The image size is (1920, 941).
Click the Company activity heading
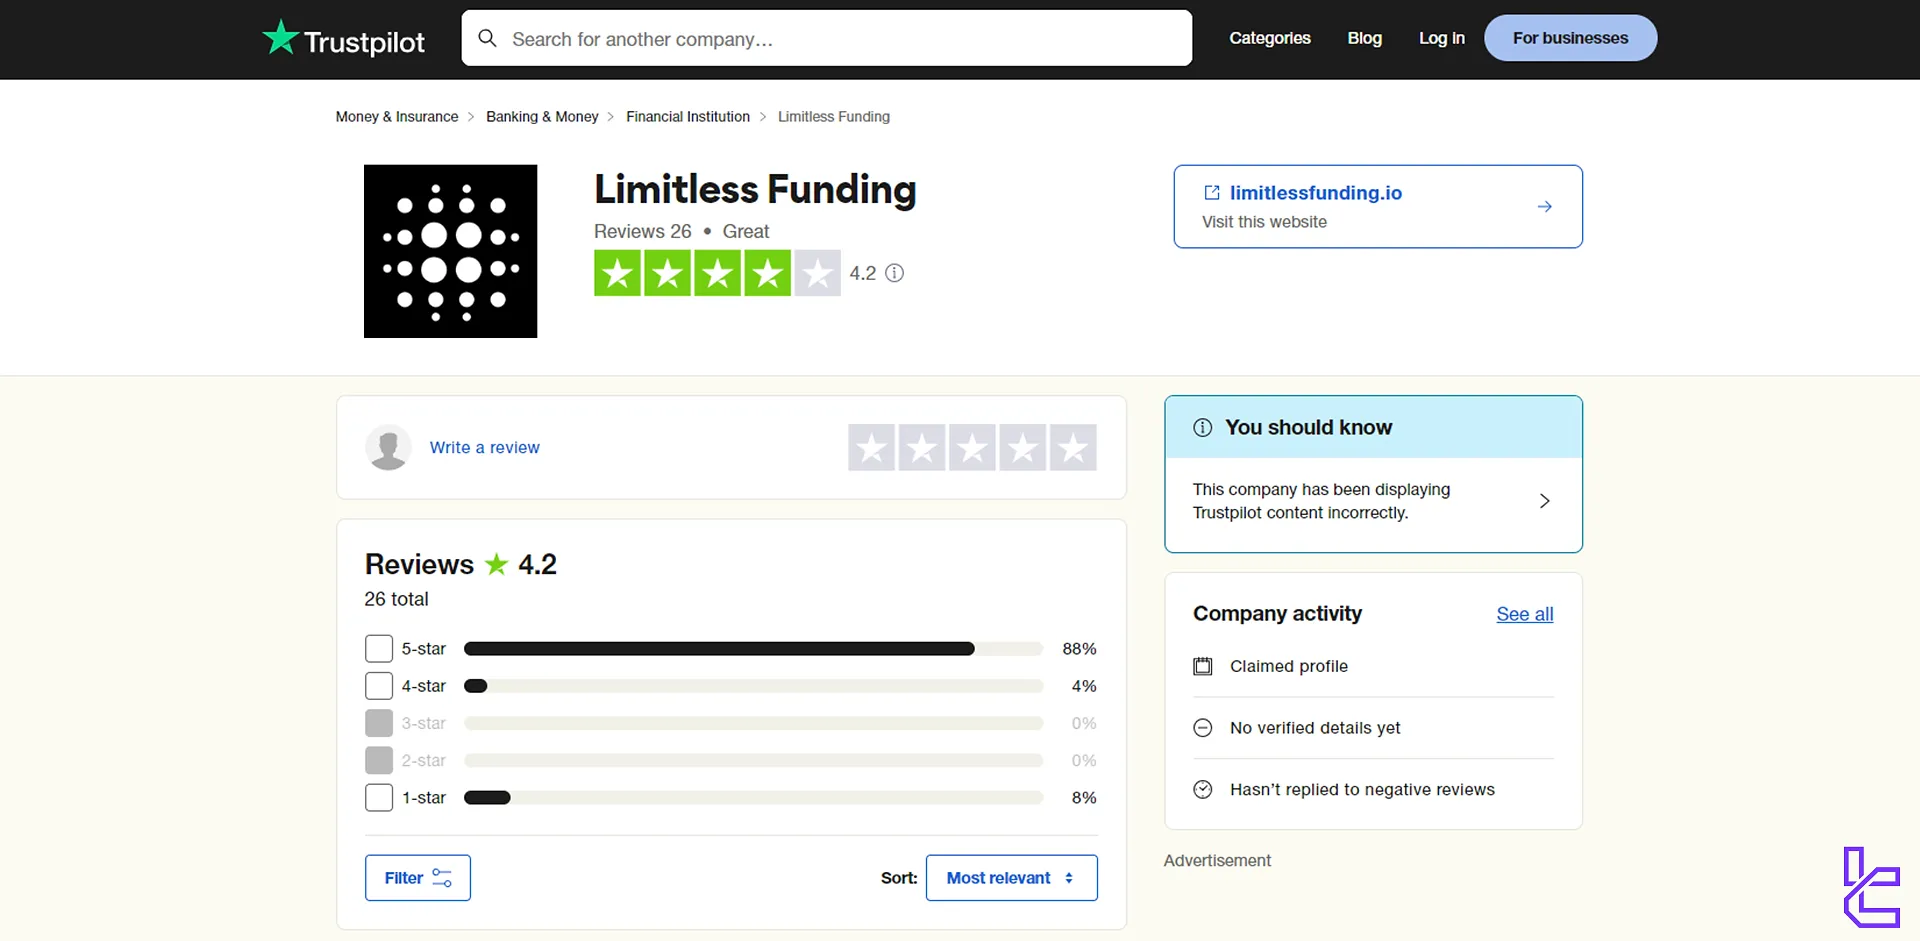click(x=1277, y=613)
